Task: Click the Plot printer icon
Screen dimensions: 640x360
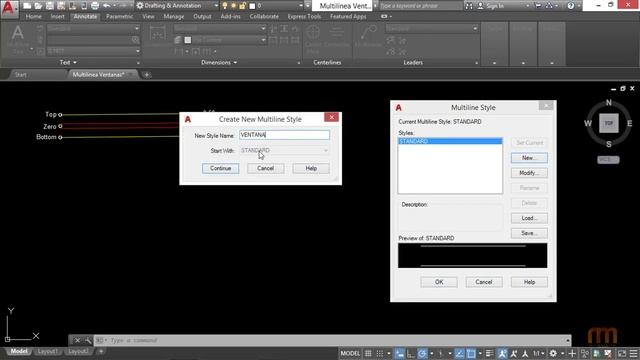Action: click(95, 6)
